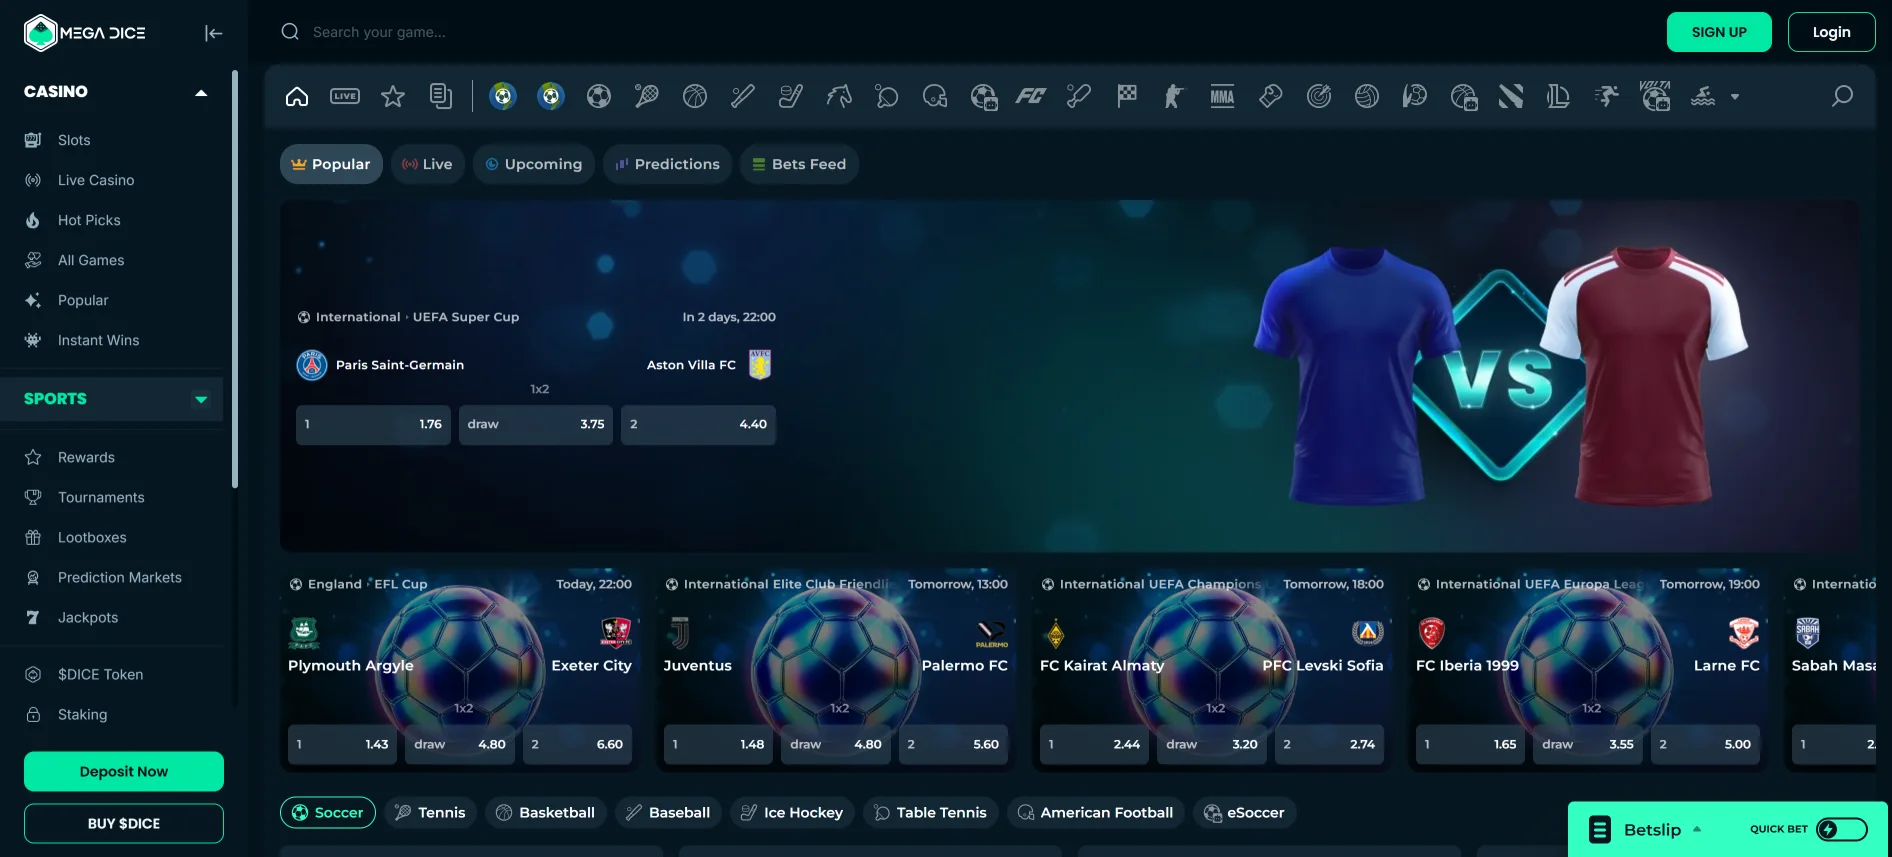Select Volta football icon
1892x857 pixels.
(x=1655, y=95)
